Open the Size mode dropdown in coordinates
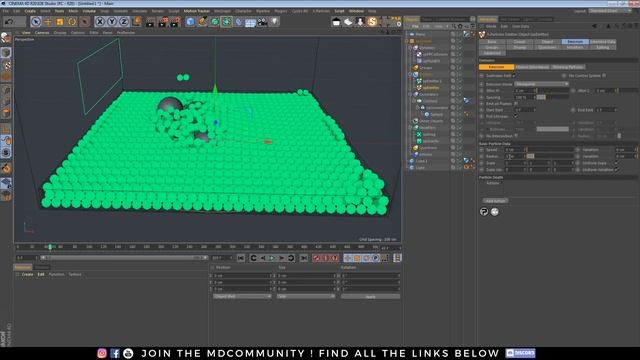640x360 pixels. point(306,296)
